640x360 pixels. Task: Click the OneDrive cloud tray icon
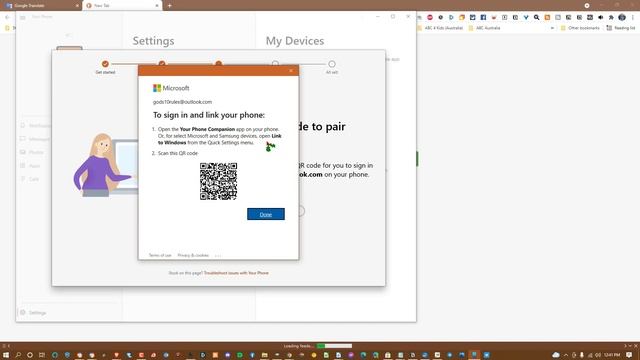[x=556, y=355]
